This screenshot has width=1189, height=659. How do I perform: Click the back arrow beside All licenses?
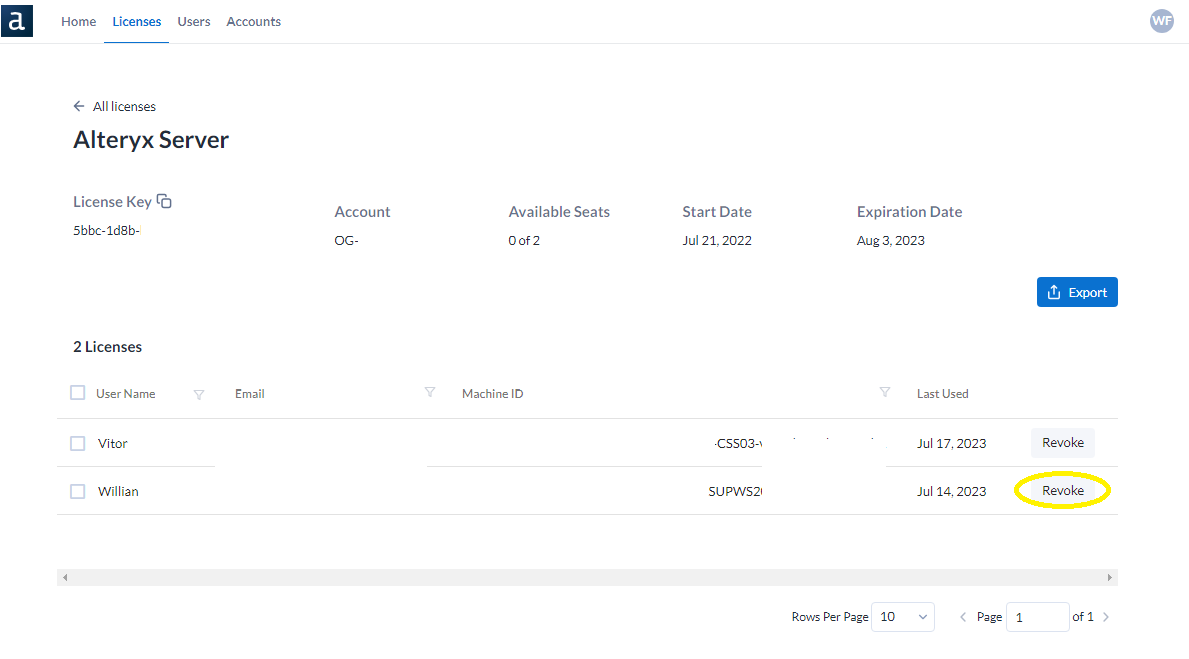pos(78,106)
